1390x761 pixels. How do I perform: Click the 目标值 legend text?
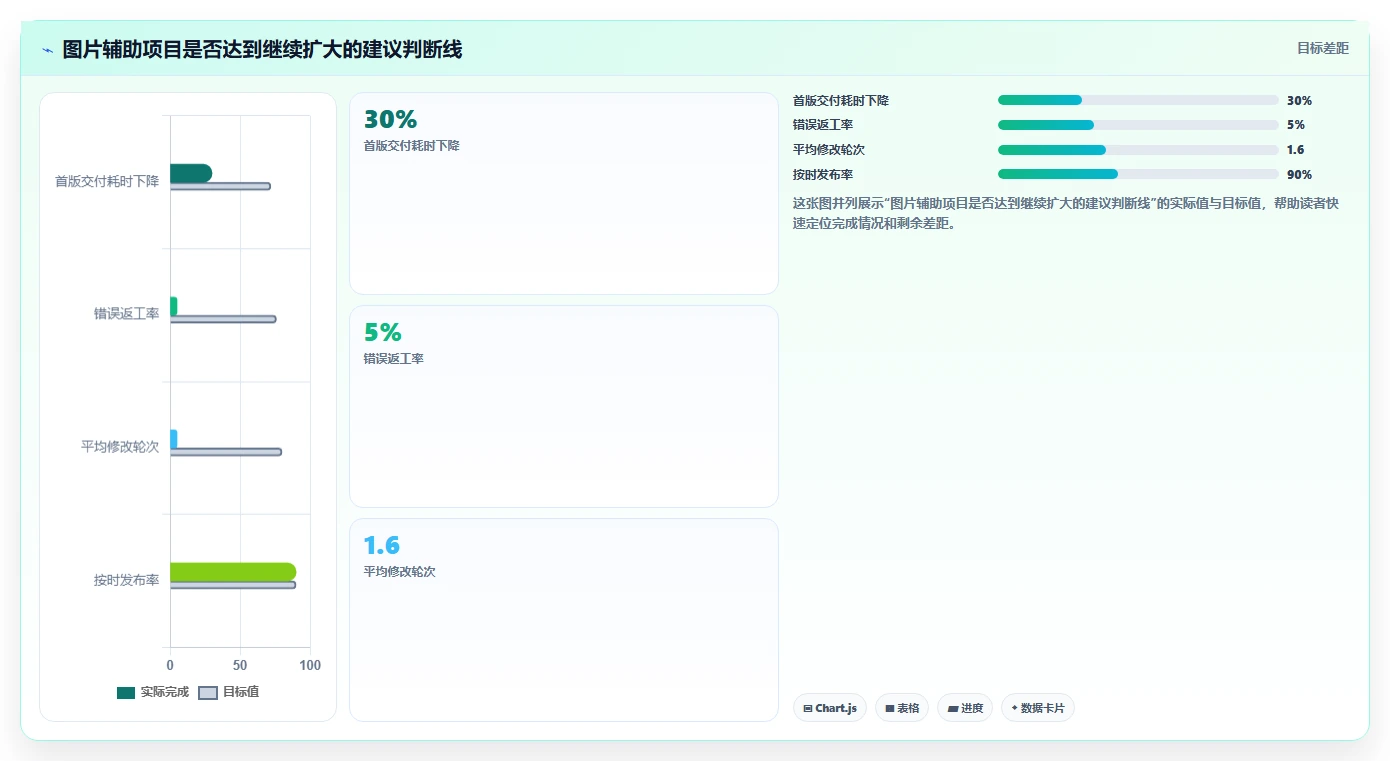[x=241, y=693]
